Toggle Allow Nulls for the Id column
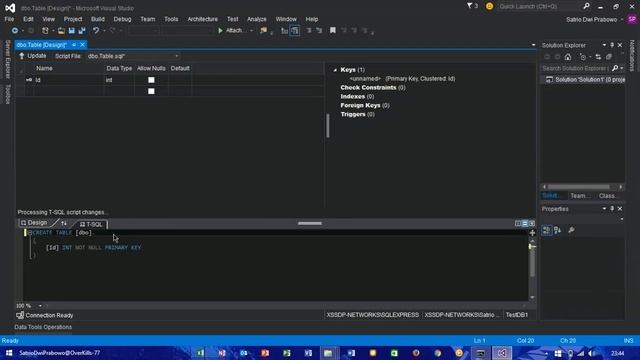 click(151, 80)
